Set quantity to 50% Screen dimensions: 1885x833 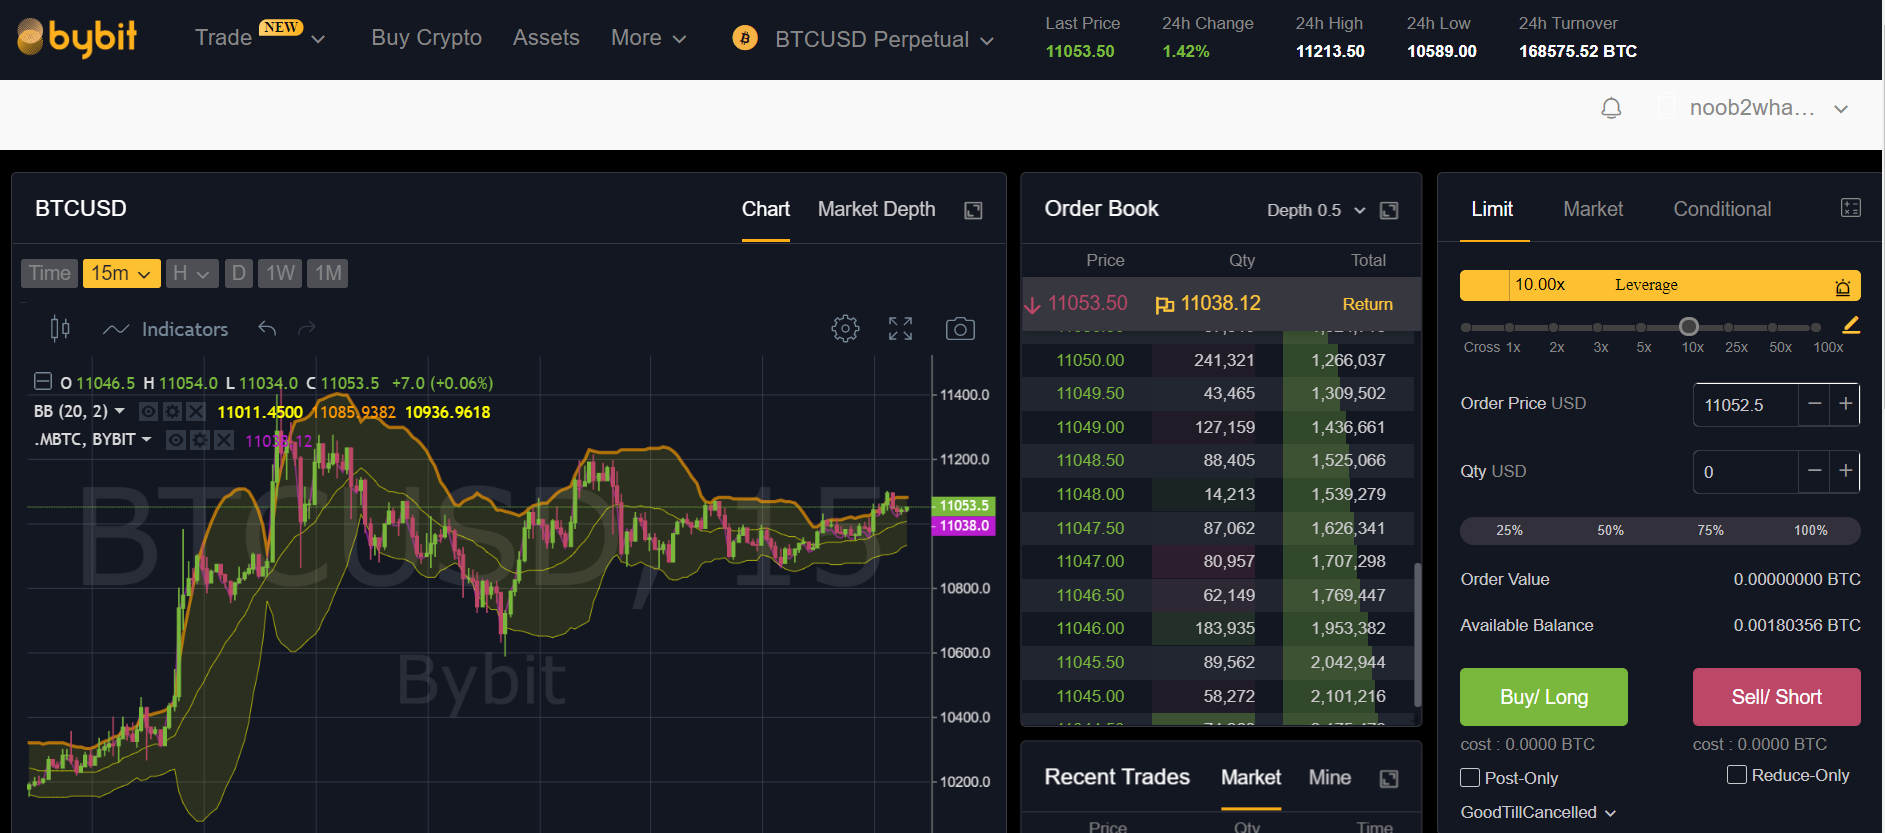pos(1610,530)
